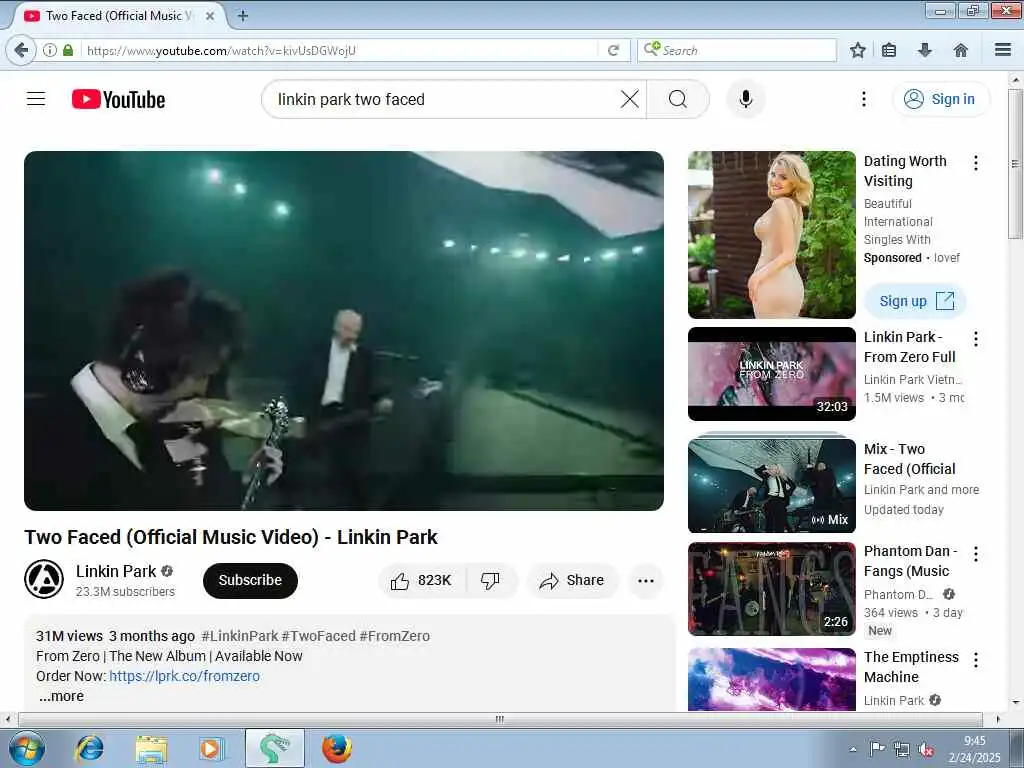Select the Two Faced browser tab
The width and height of the screenshot is (1024, 768).
tap(118, 16)
